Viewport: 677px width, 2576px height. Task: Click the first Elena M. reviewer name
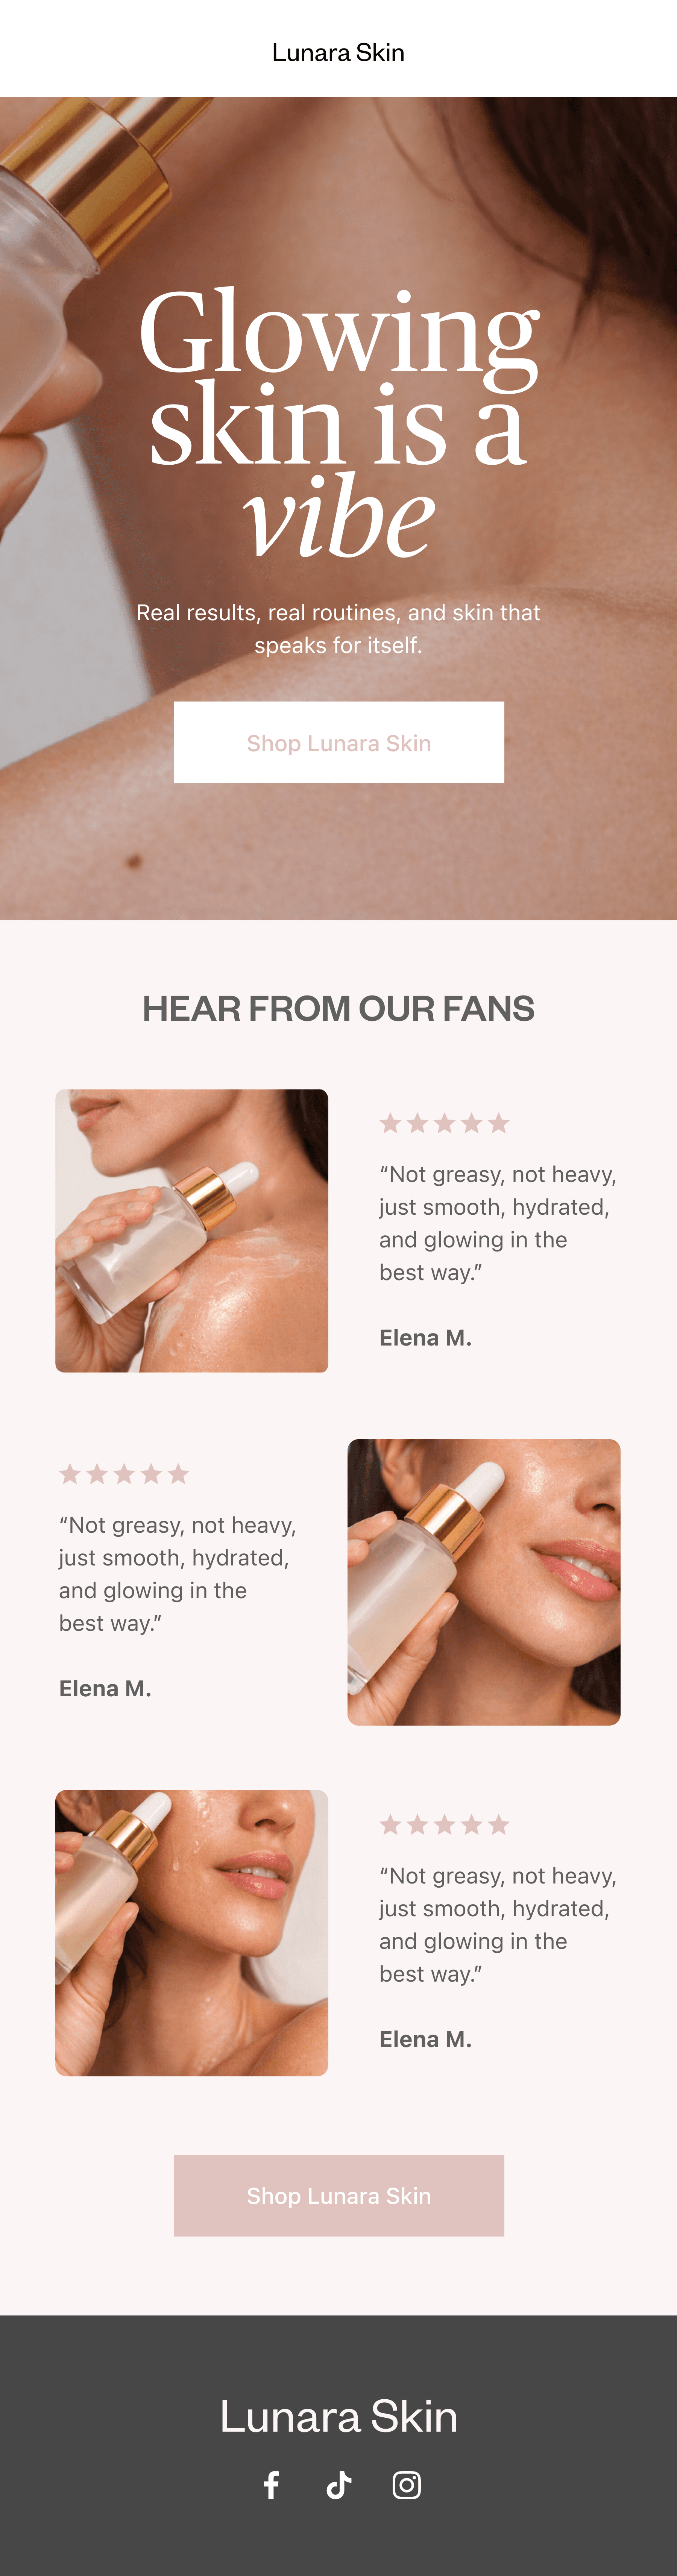pos(425,1338)
